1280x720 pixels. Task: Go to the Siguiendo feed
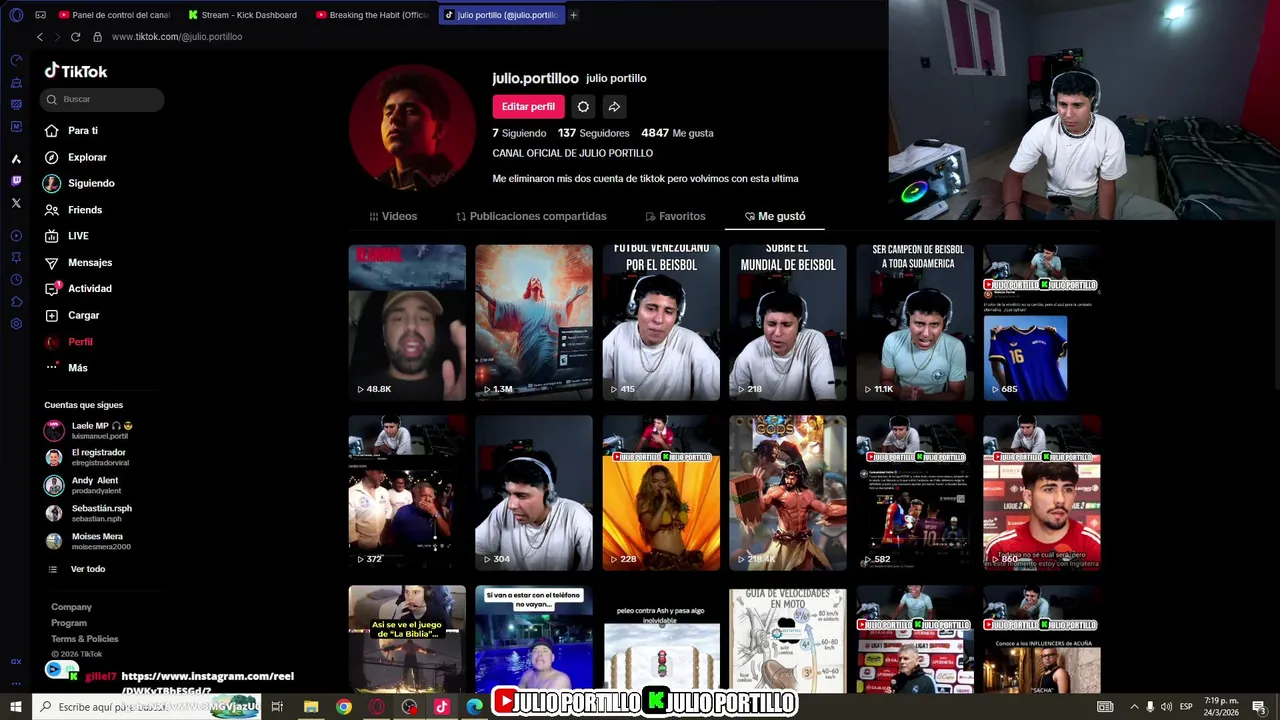79,183
